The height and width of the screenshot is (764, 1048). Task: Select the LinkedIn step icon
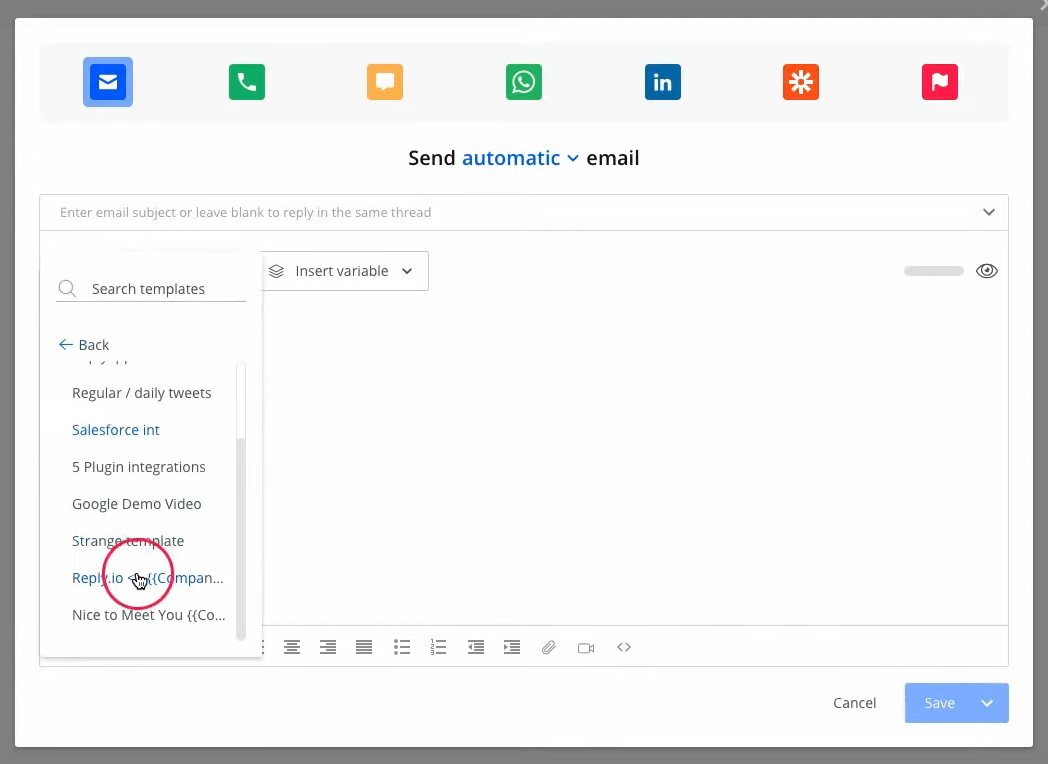tap(662, 82)
